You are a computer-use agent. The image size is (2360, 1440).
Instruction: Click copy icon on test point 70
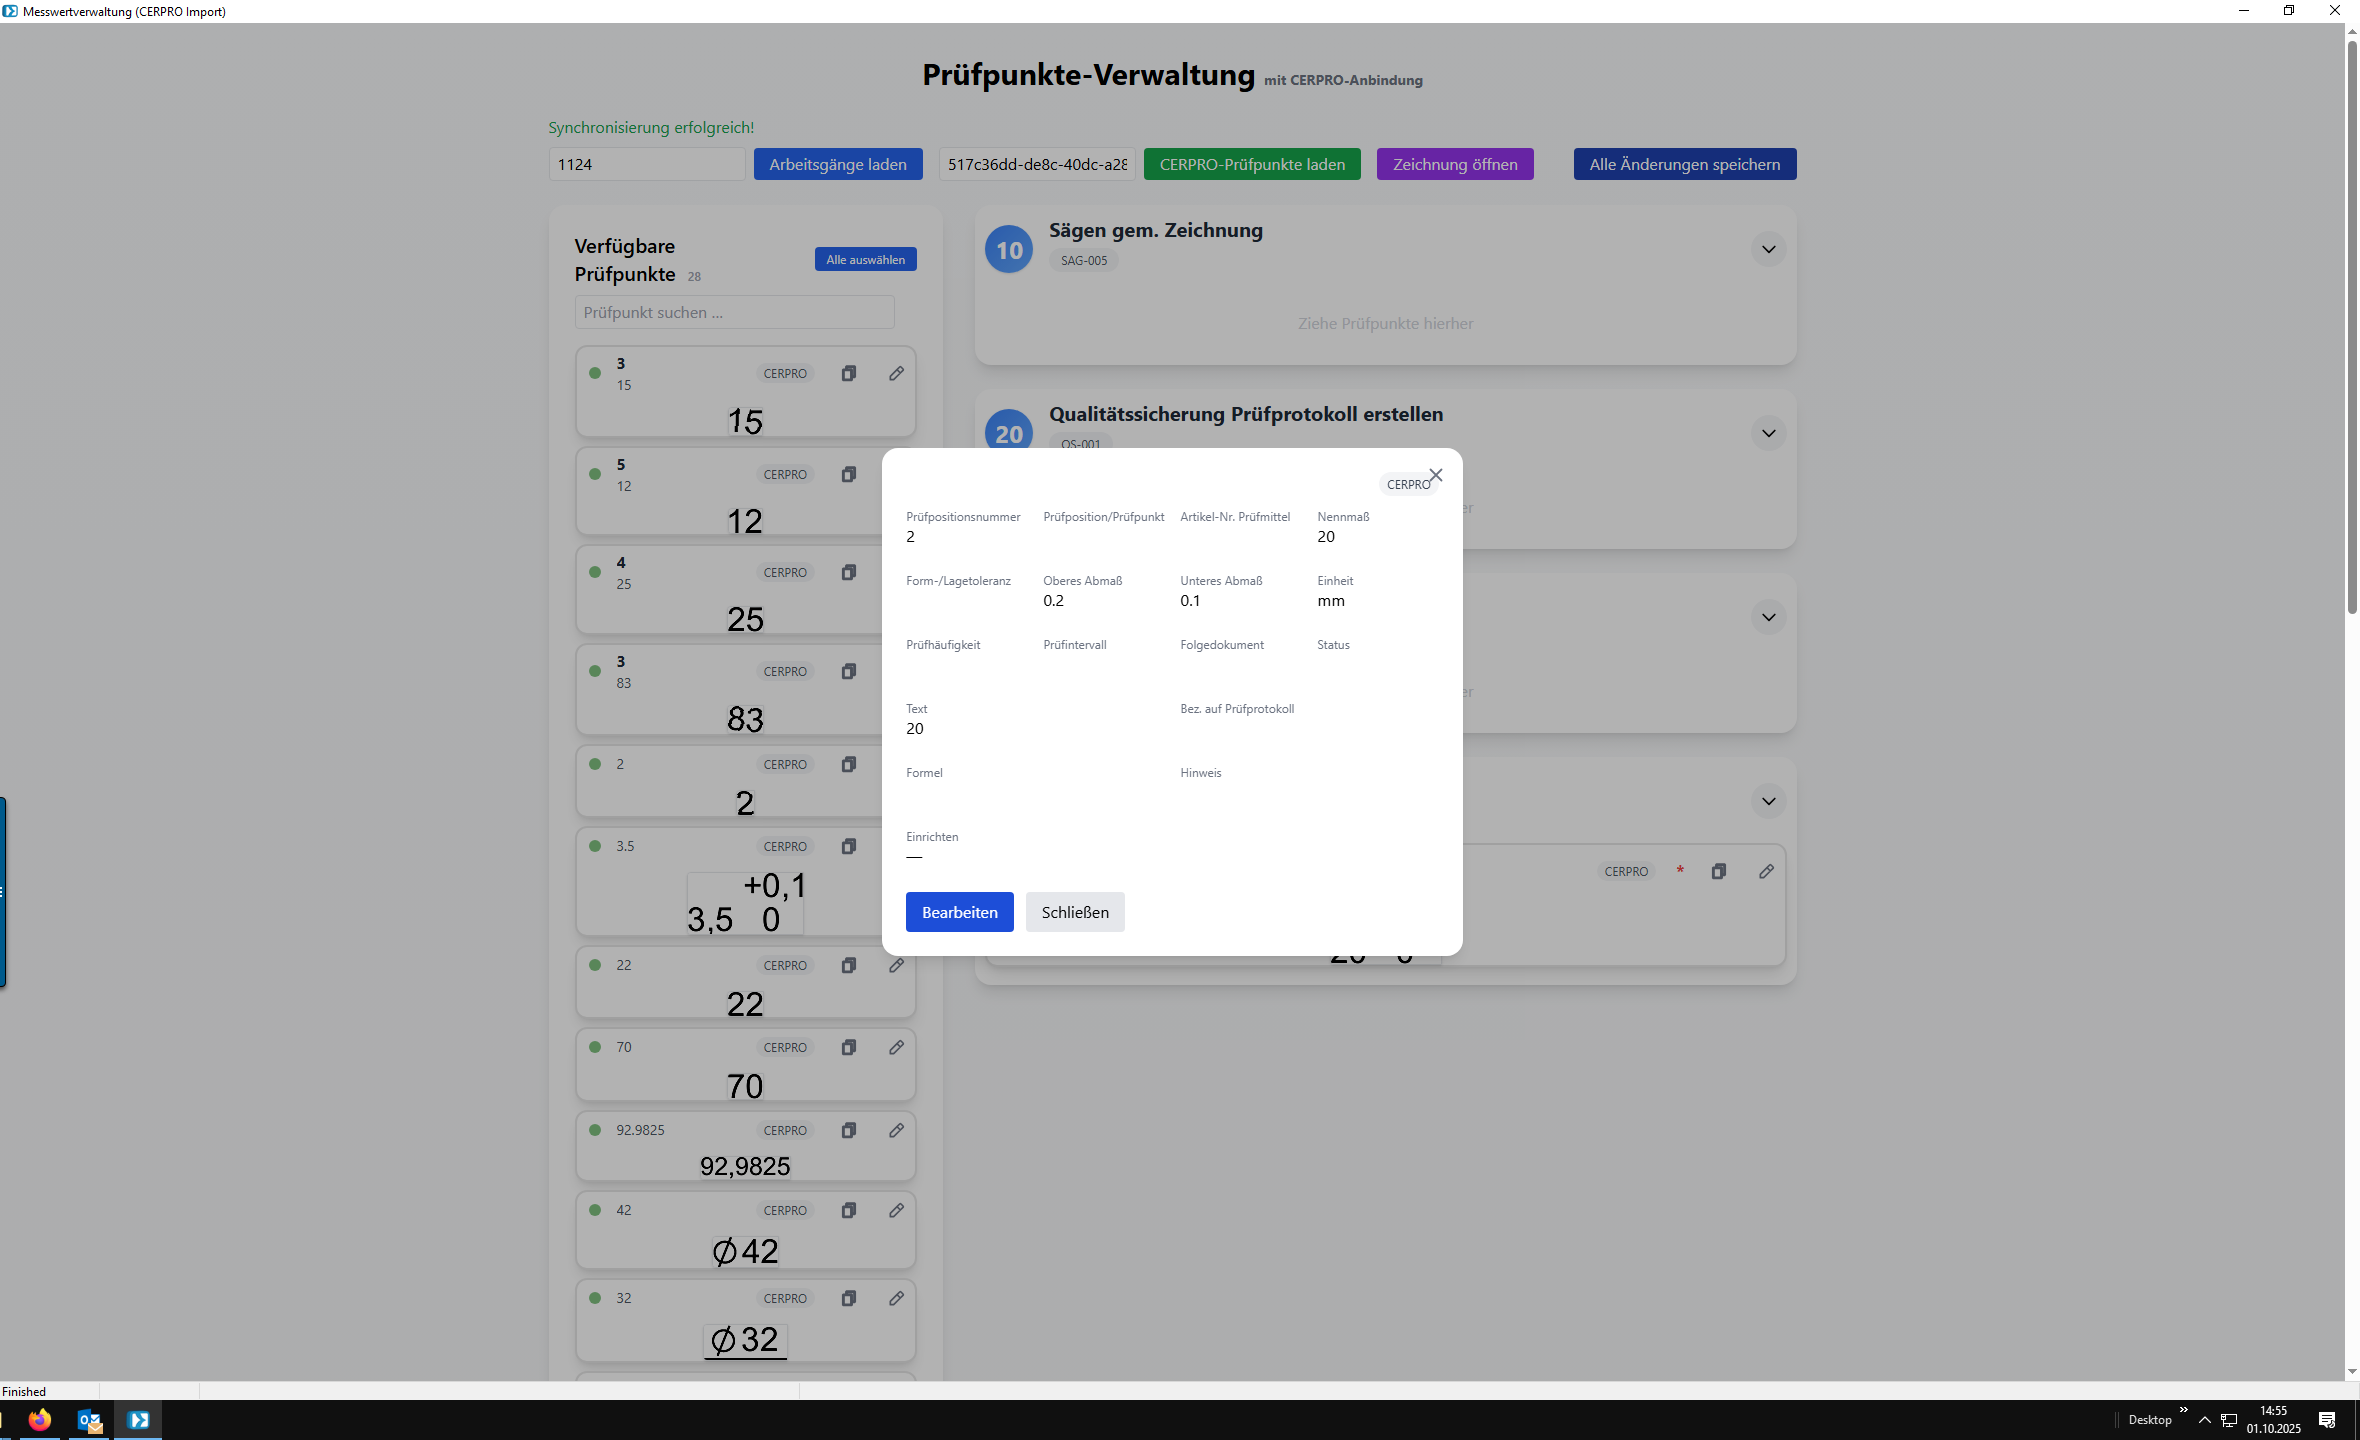click(x=848, y=1047)
